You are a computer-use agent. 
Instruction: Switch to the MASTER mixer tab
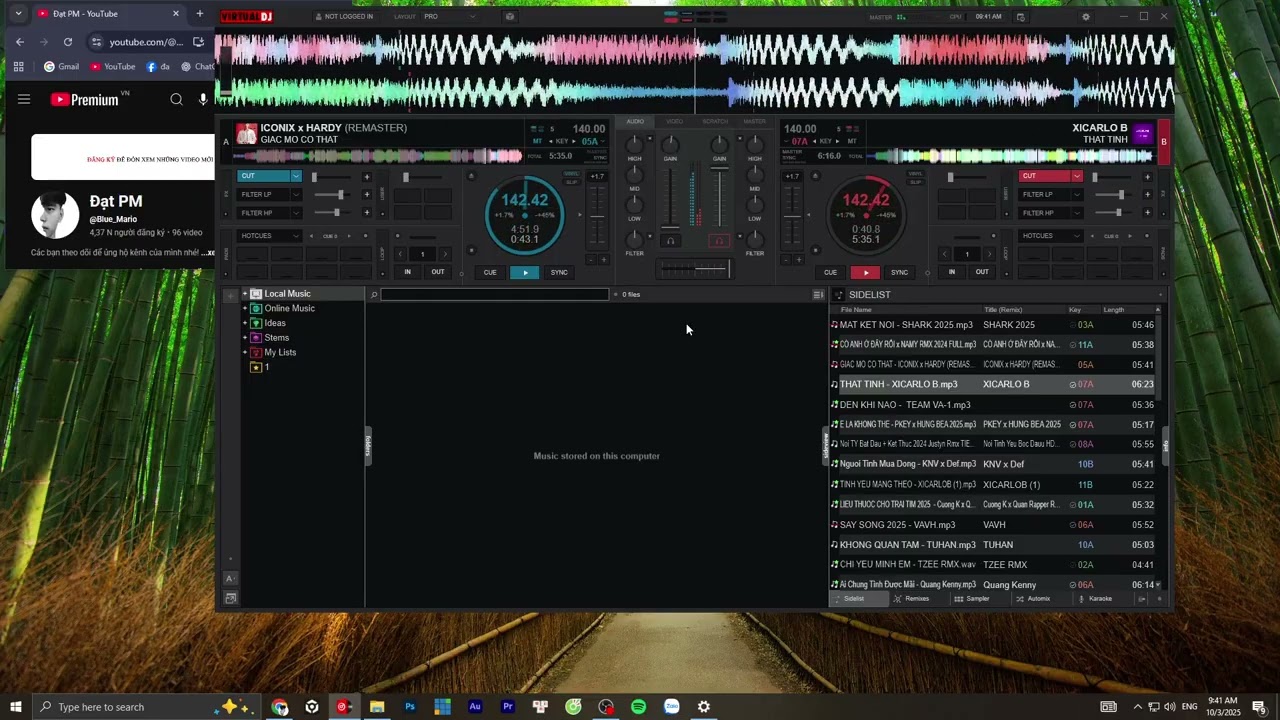tap(755, 121)
